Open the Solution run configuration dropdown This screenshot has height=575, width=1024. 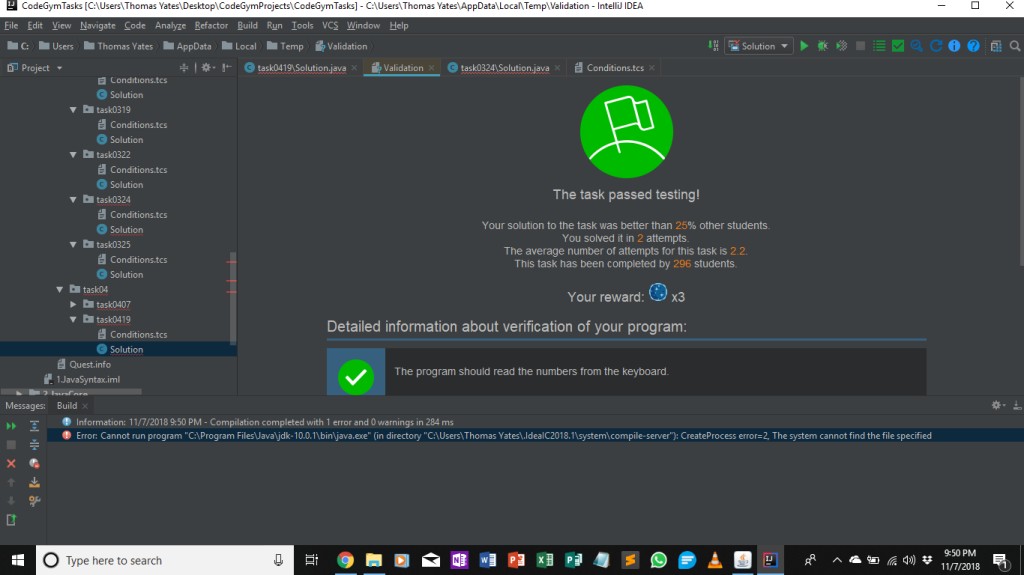758,46
